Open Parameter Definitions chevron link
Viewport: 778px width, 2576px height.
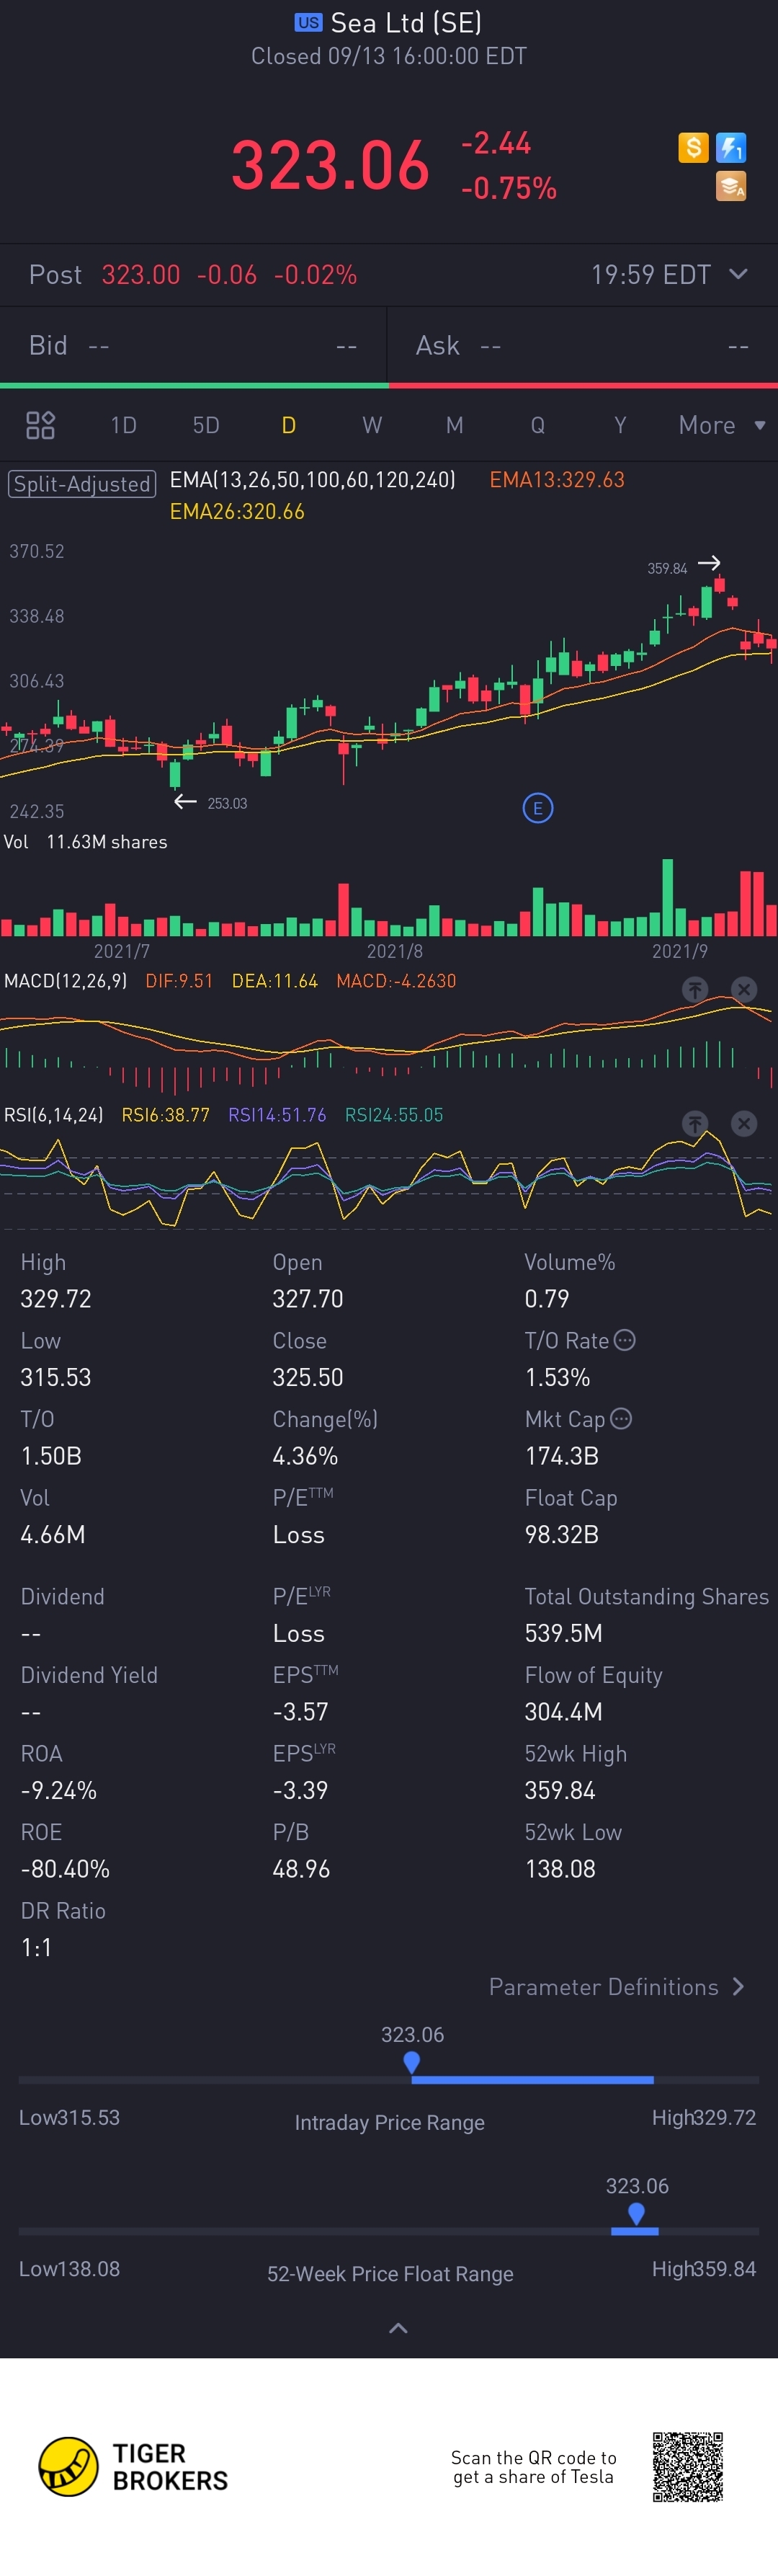click(617, 1987)
